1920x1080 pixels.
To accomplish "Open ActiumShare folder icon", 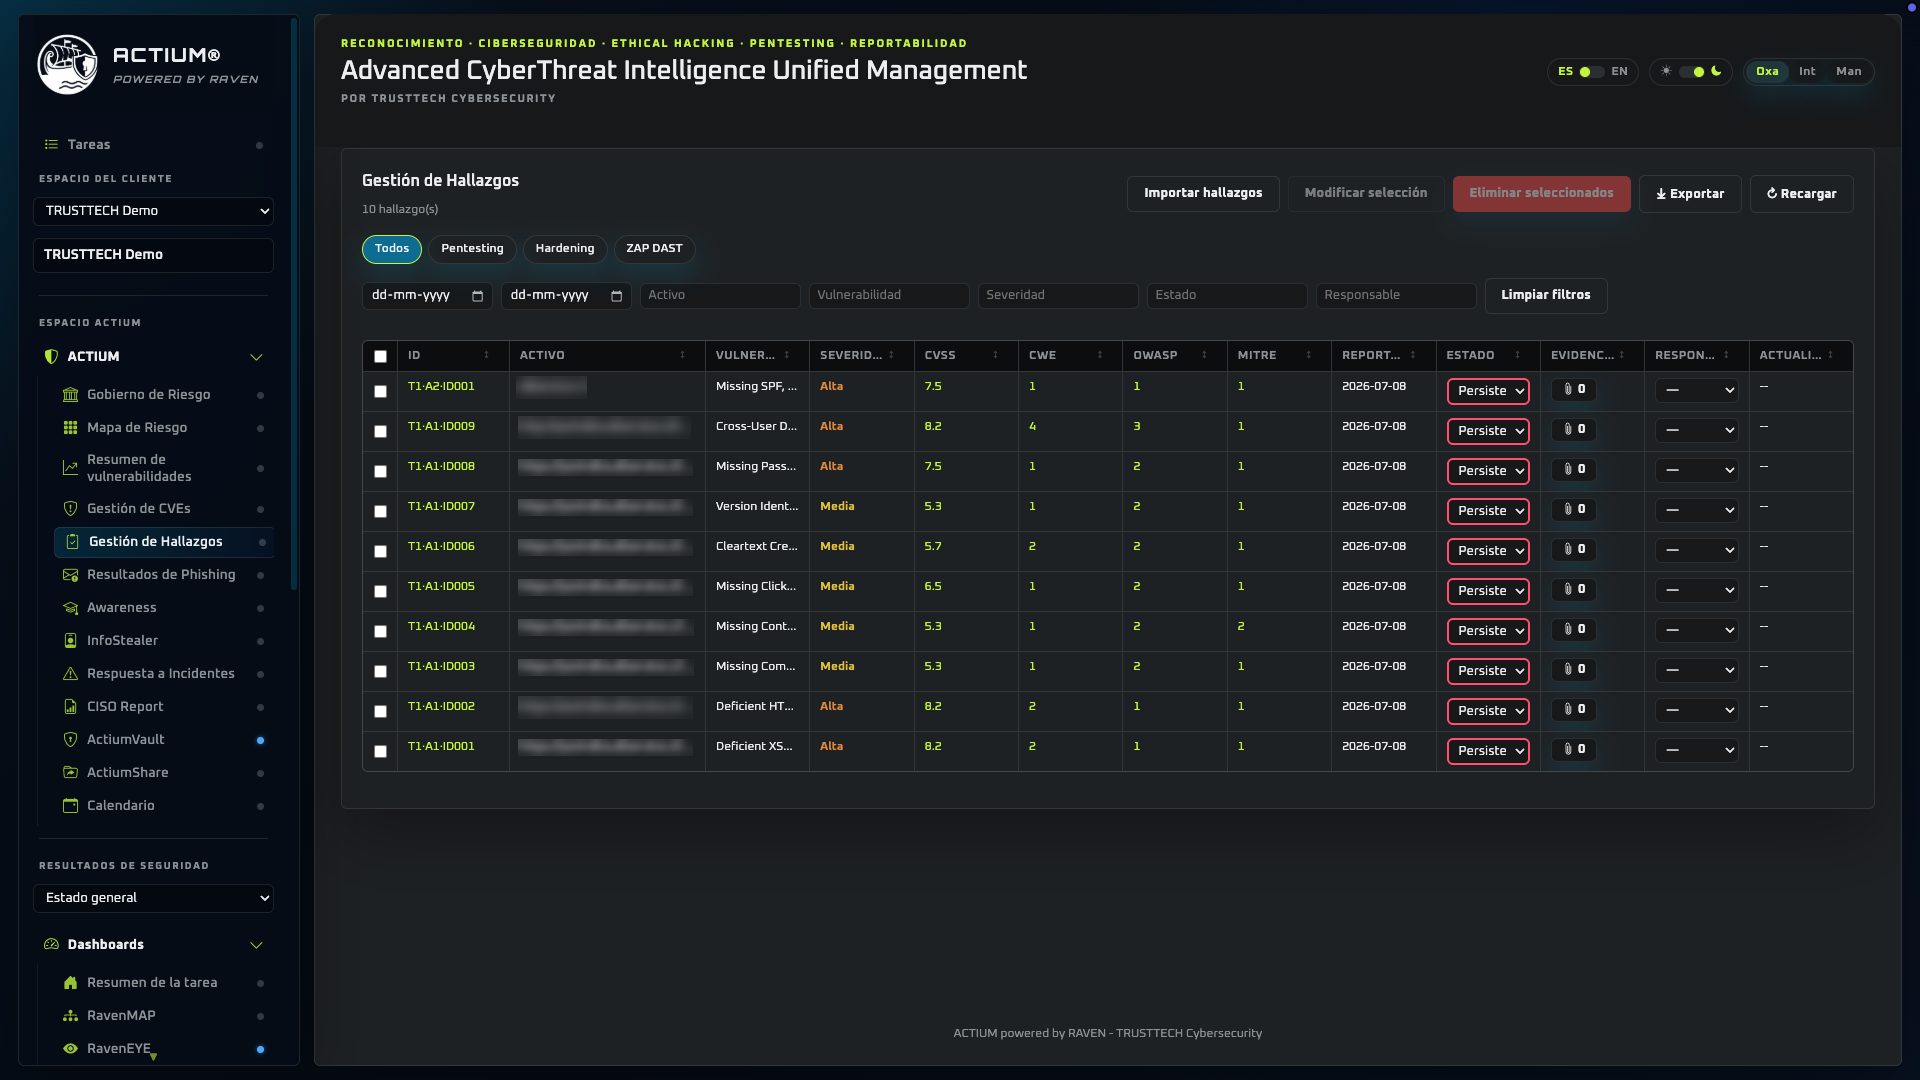I will [70, 773].
